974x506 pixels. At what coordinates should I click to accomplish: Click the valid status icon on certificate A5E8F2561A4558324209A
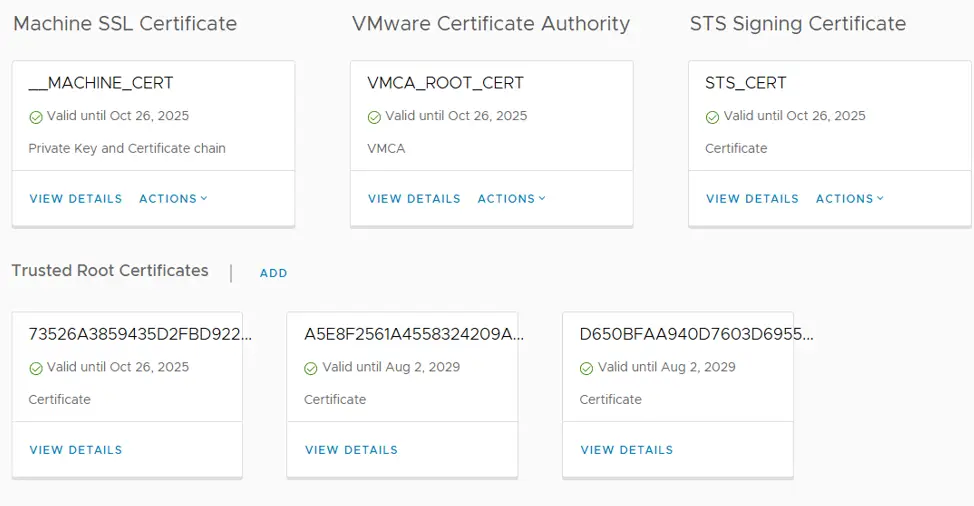(x=311, y=369)
